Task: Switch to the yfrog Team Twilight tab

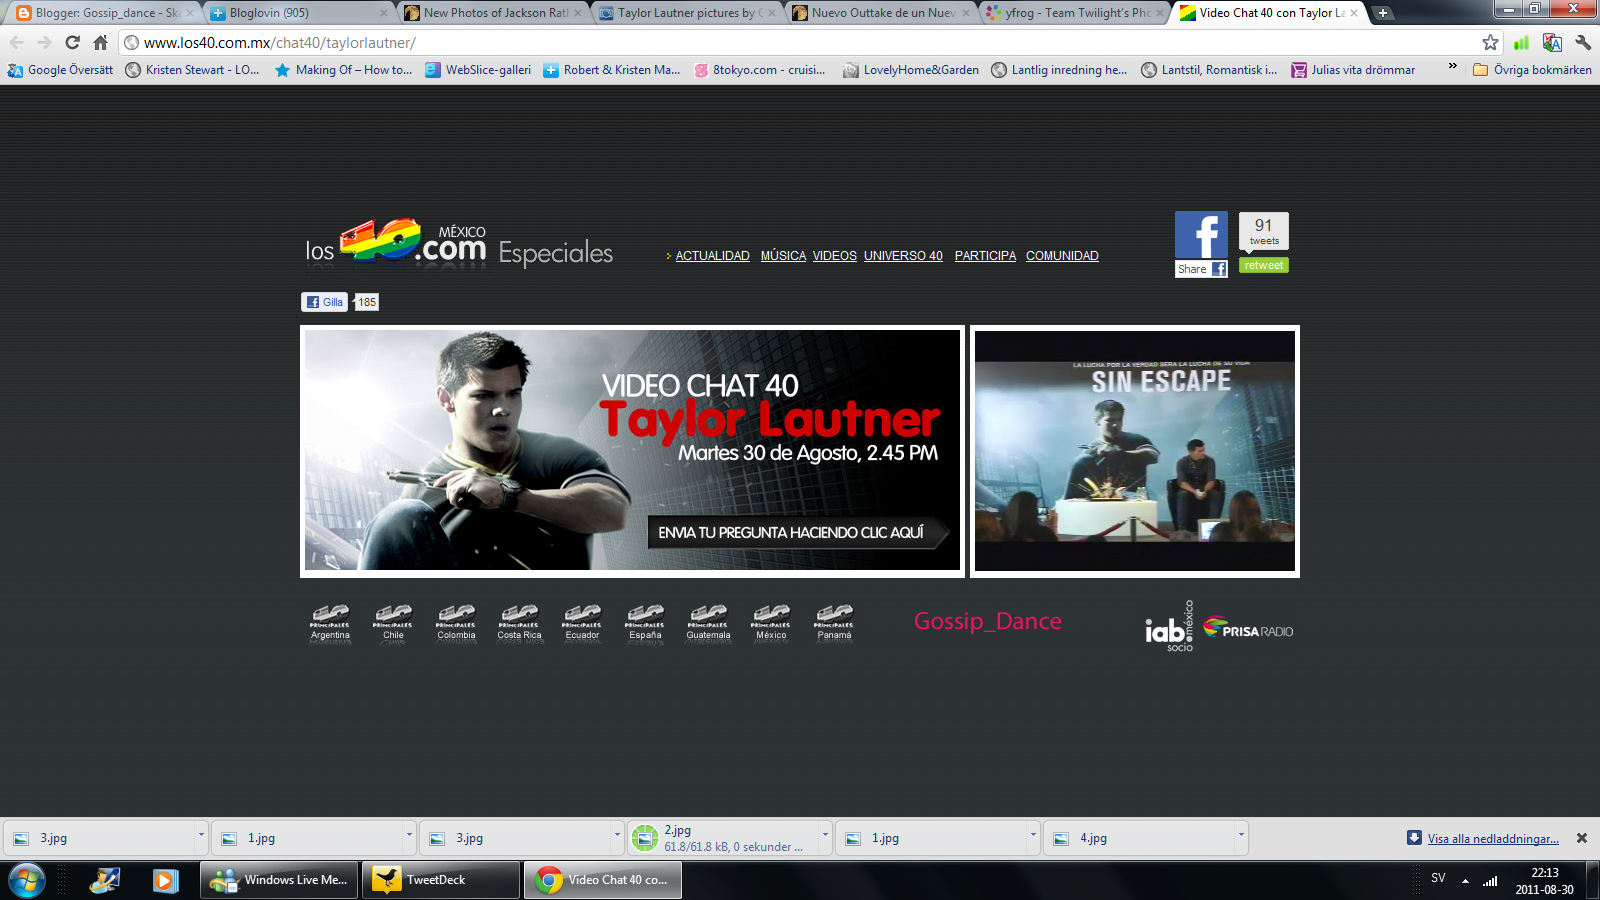Action: pyautogui.click(x=1074, y=13)
